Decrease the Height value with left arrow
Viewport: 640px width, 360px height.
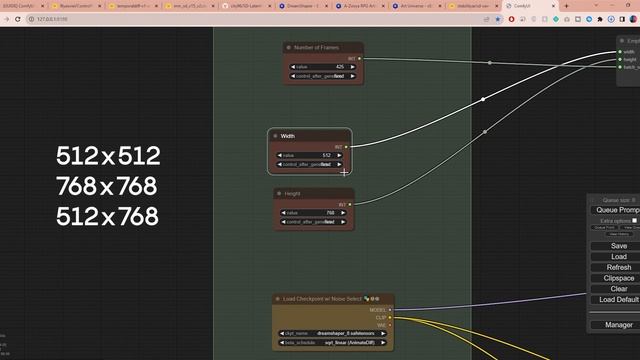(x=283, y=213)
